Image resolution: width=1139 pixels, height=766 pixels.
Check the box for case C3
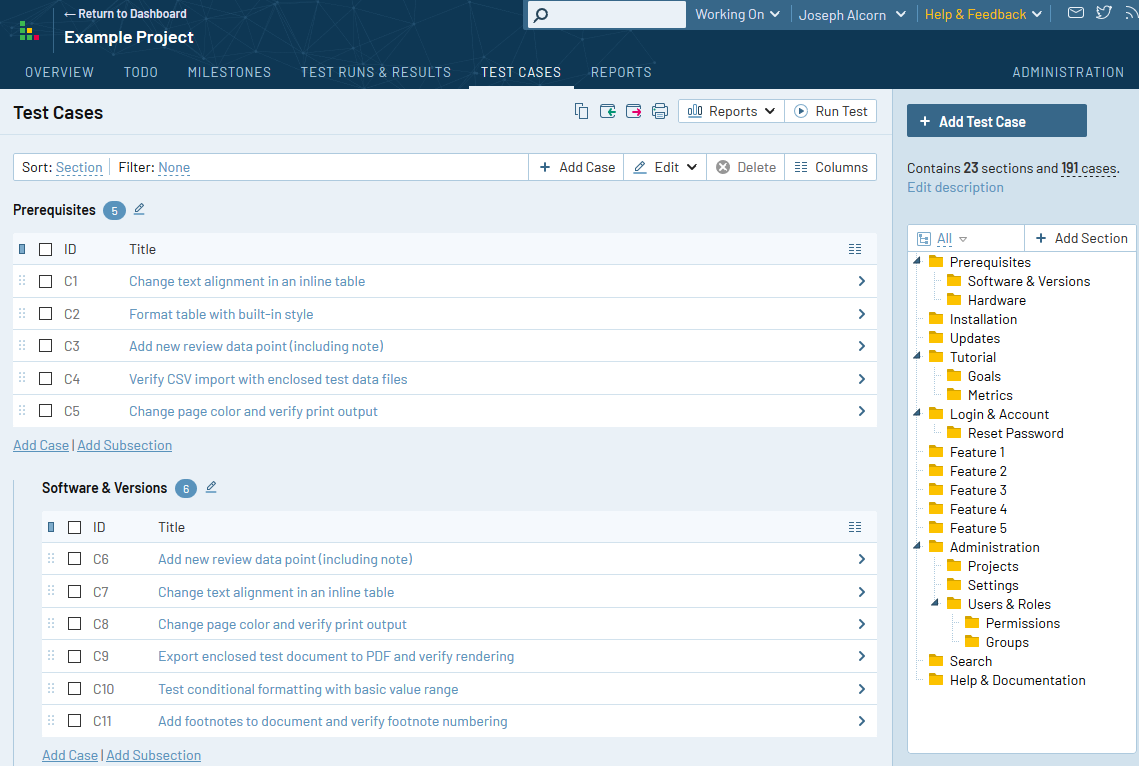46,346
